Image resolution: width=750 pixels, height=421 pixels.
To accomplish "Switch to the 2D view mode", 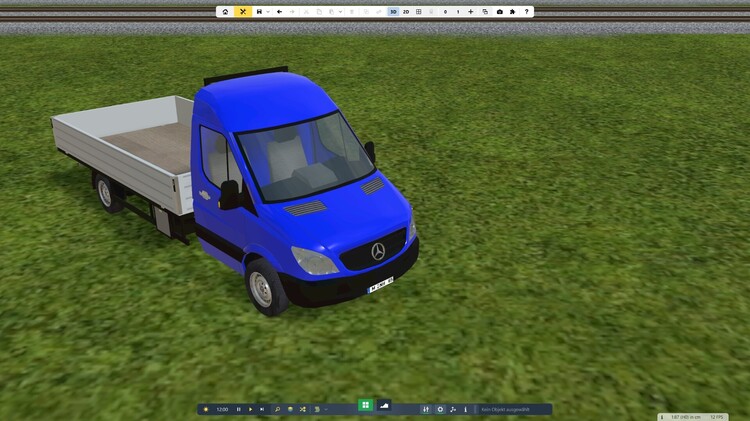I will coord(406,11).
